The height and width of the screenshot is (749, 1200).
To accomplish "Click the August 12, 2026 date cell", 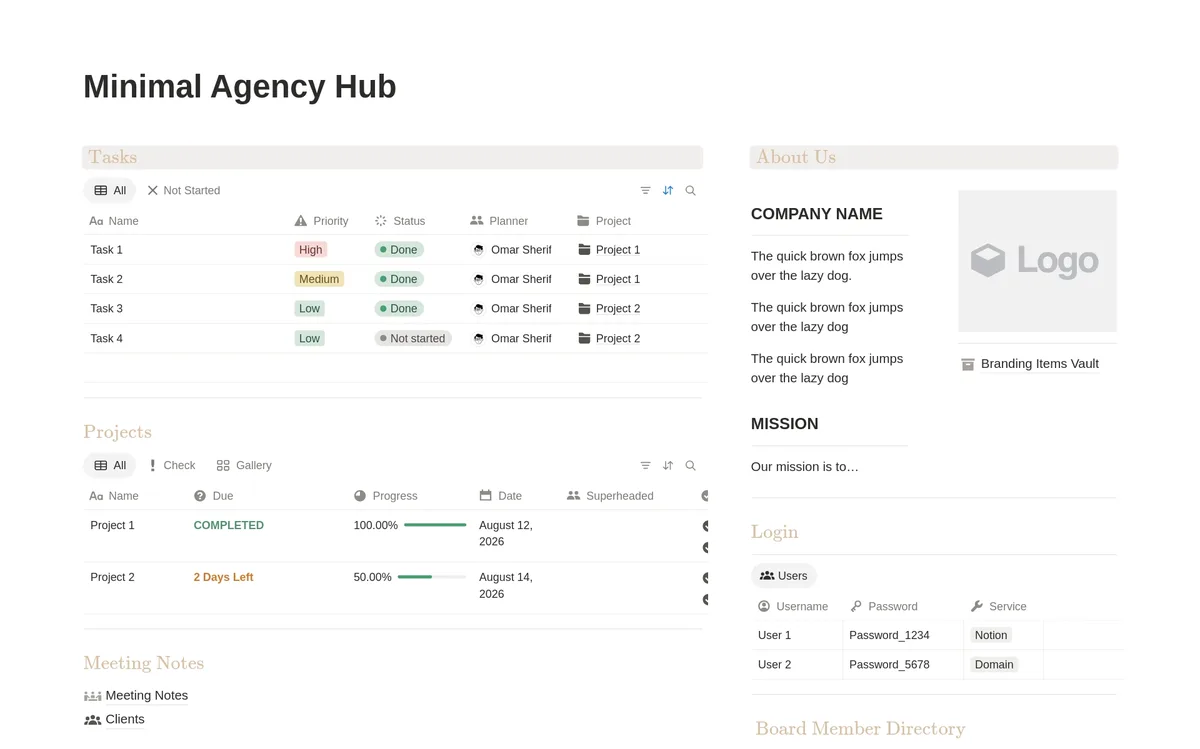I will [x=516, y=534].
